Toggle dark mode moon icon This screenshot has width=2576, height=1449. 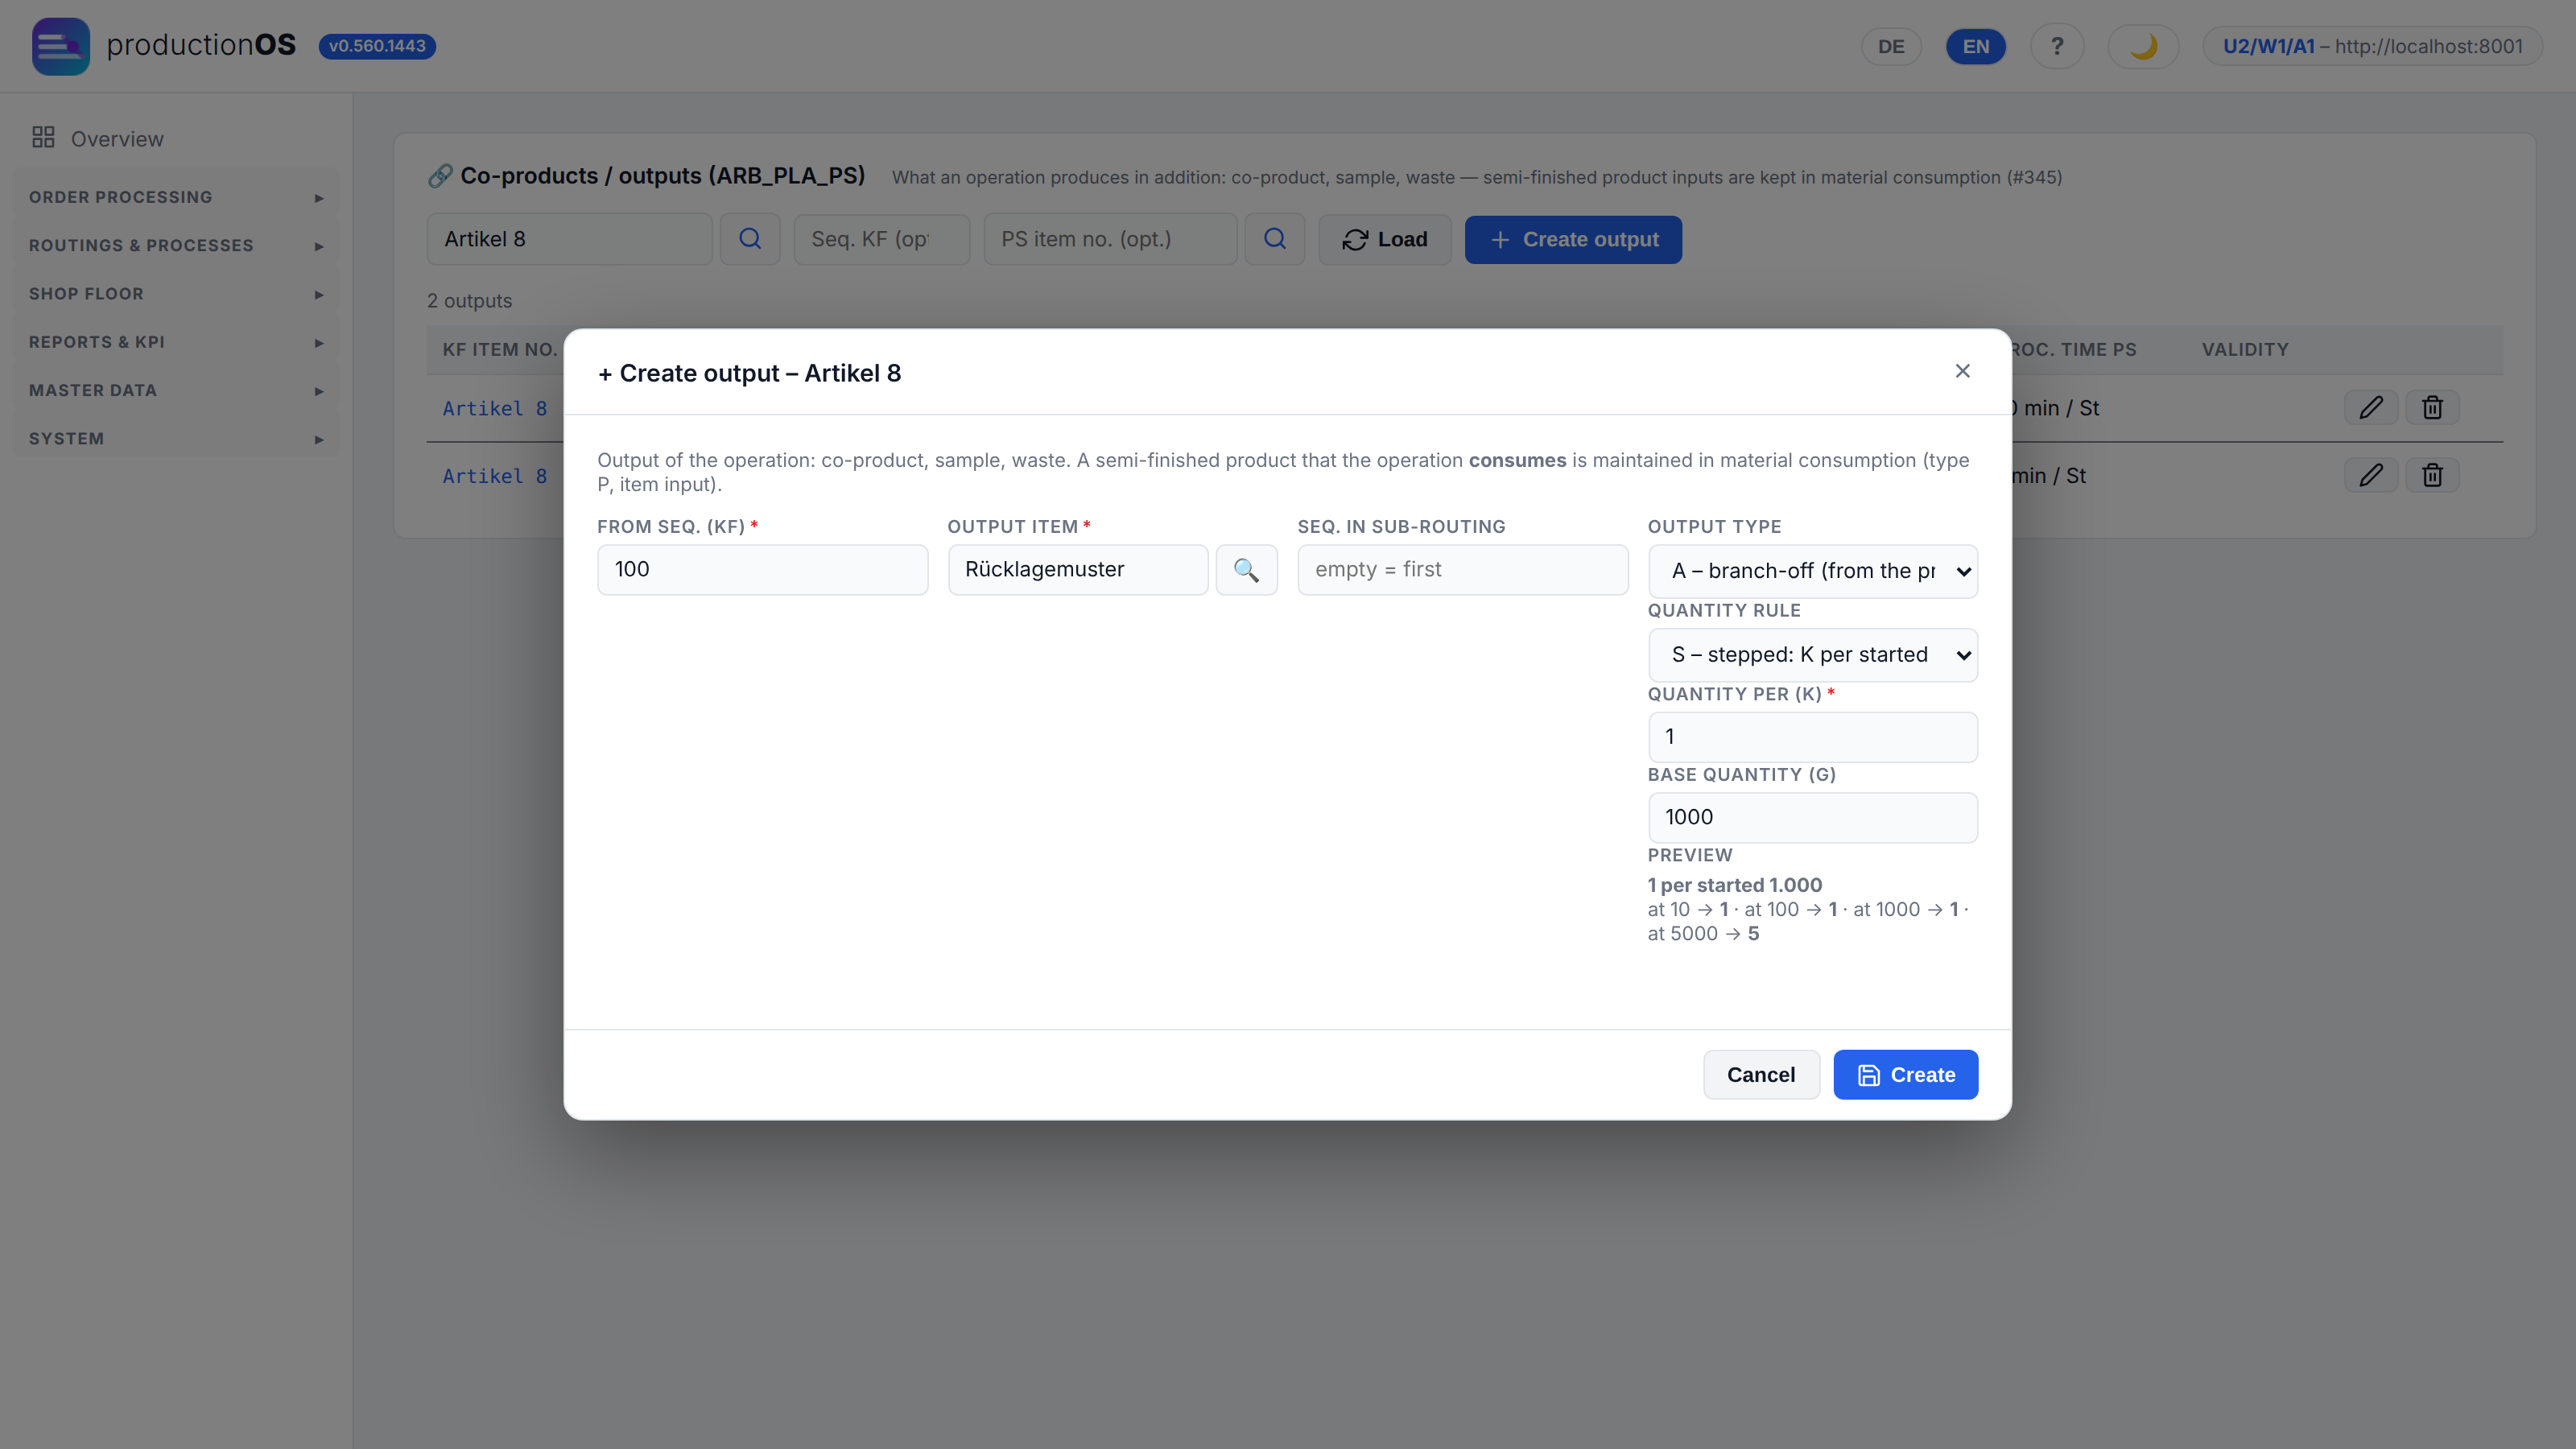point(2142,46)
